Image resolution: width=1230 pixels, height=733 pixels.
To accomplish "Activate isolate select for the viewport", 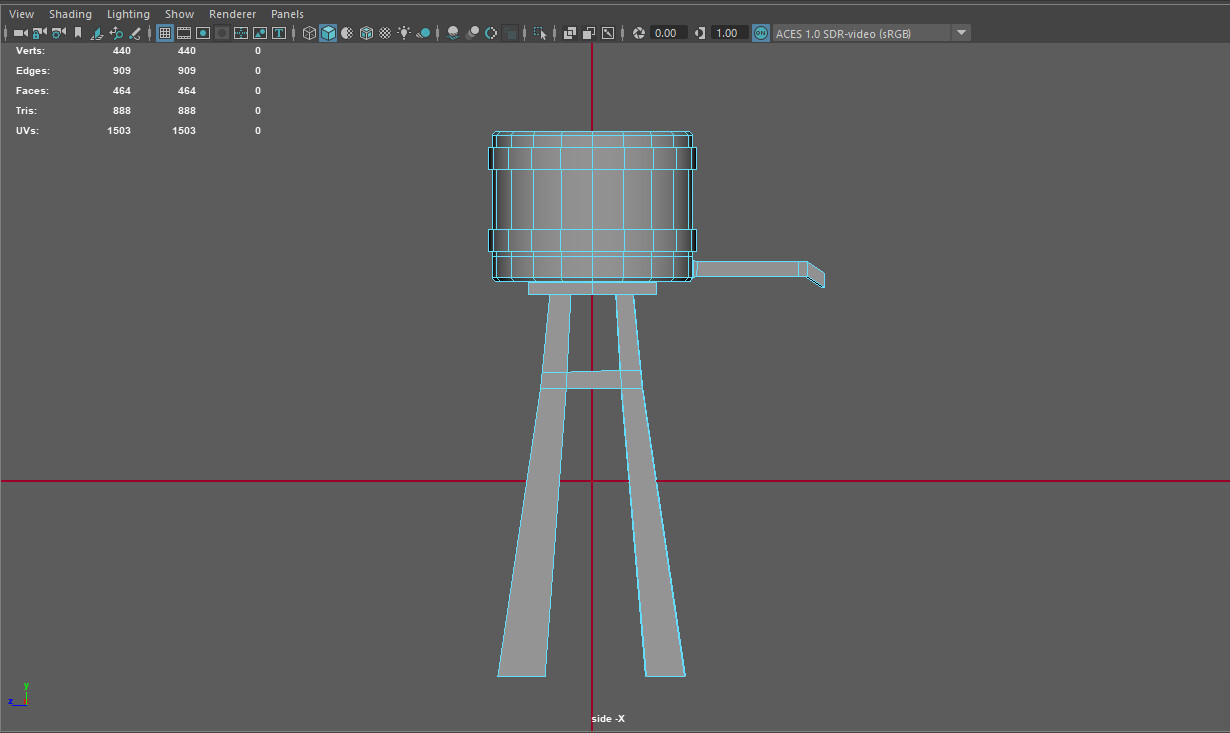I will (540, 33).
